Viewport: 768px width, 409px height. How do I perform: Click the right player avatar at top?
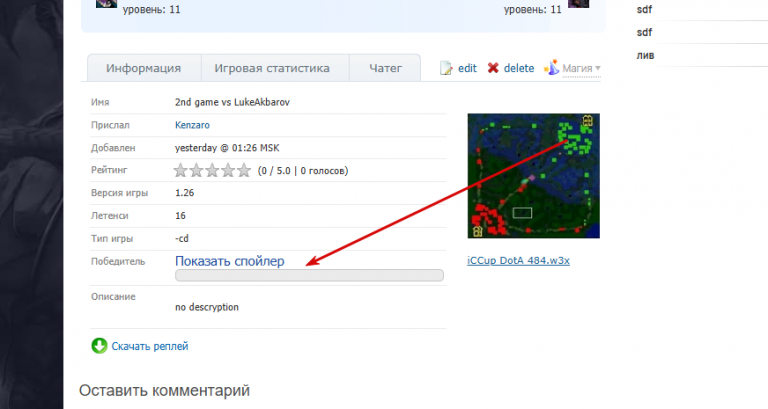tap(578, 3)
